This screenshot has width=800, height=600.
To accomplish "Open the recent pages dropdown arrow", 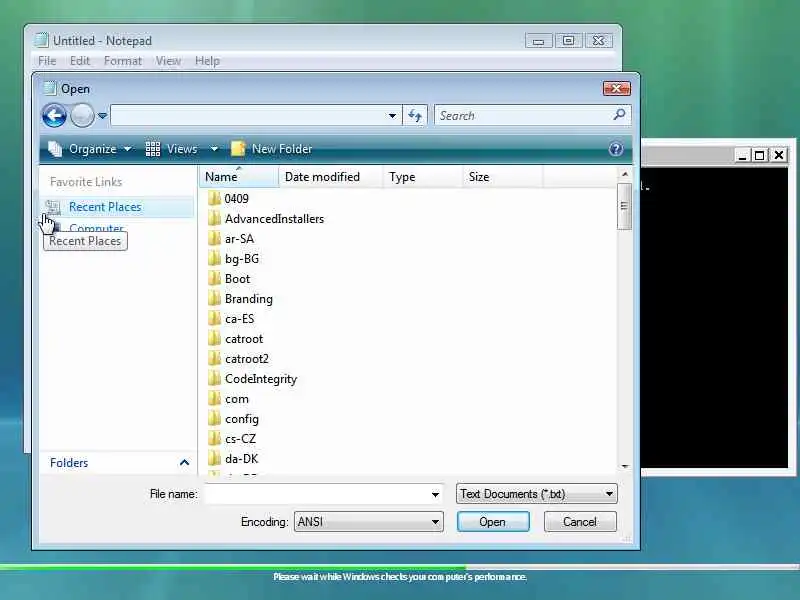I will coord(102,116).
